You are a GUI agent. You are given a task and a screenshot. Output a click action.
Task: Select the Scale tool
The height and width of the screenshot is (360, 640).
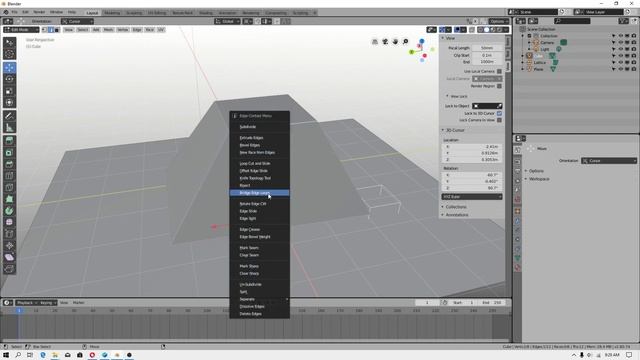(x=9, y=91)
